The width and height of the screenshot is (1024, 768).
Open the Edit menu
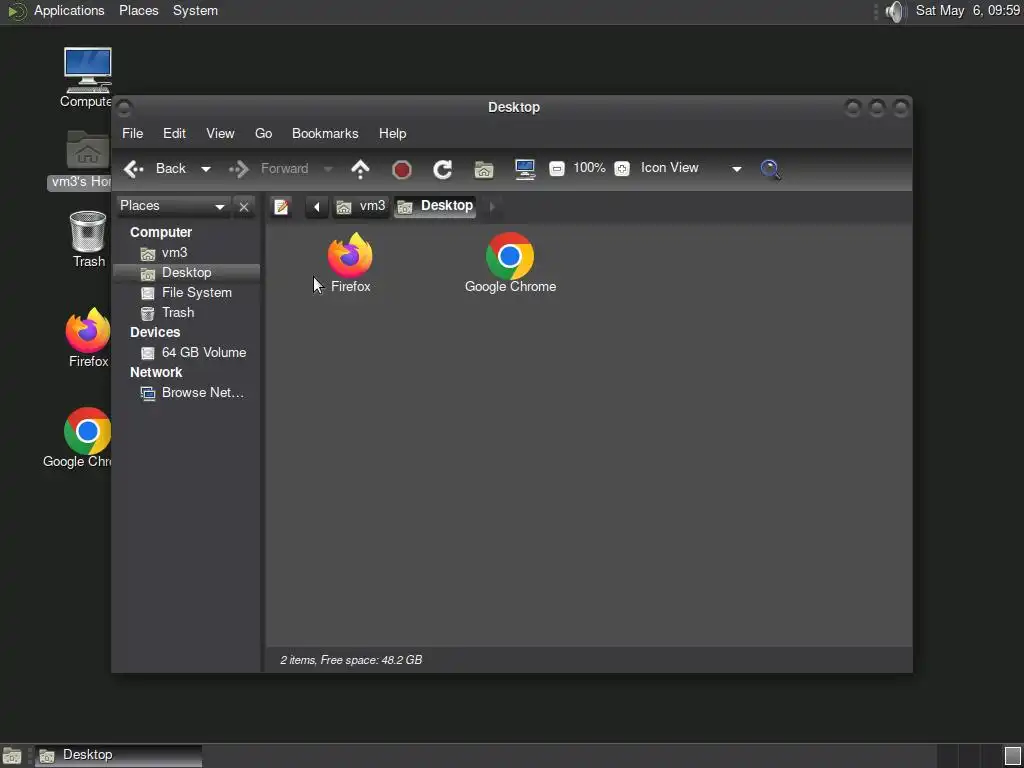click(x=174, y=133)
